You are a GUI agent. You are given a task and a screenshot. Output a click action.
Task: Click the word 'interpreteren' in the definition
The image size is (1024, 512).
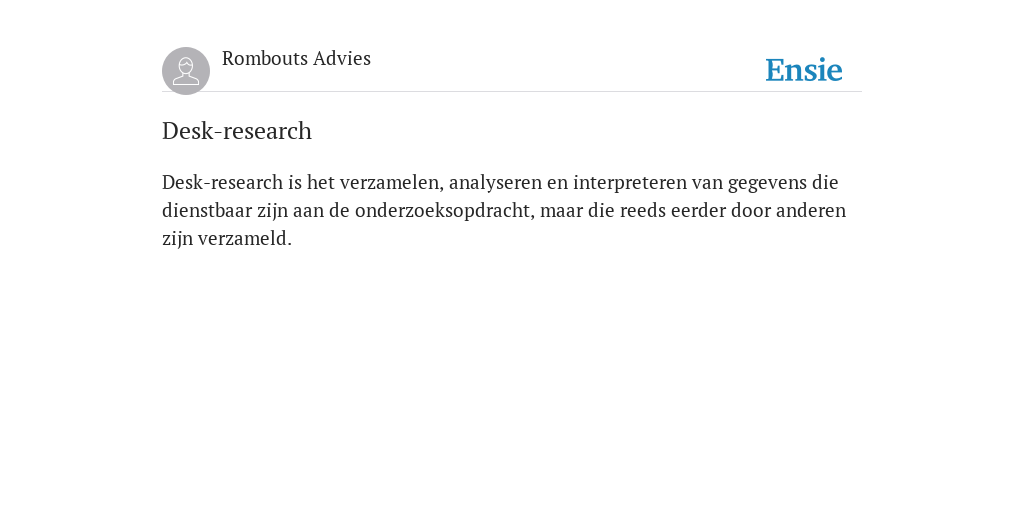coord(630,184)
